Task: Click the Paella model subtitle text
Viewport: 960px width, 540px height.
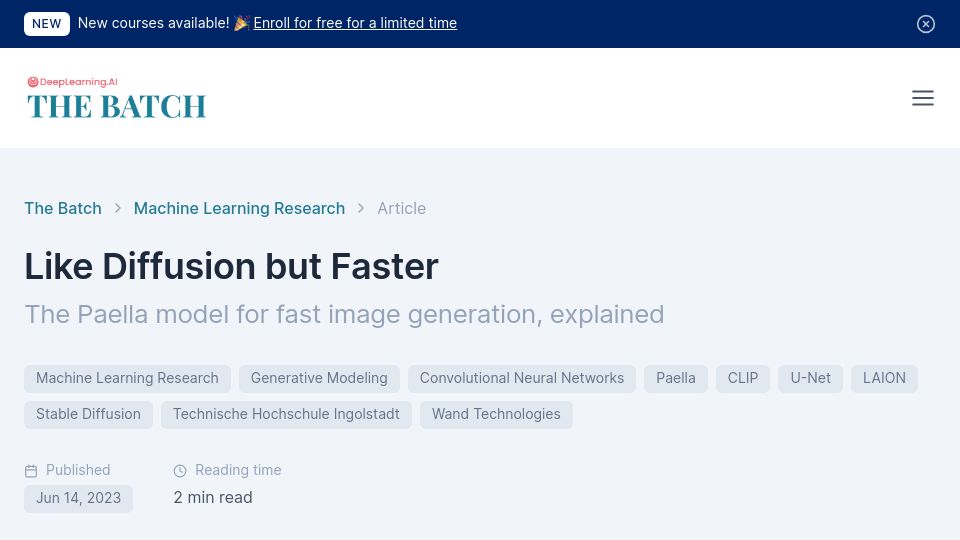Action: [344, 315]
